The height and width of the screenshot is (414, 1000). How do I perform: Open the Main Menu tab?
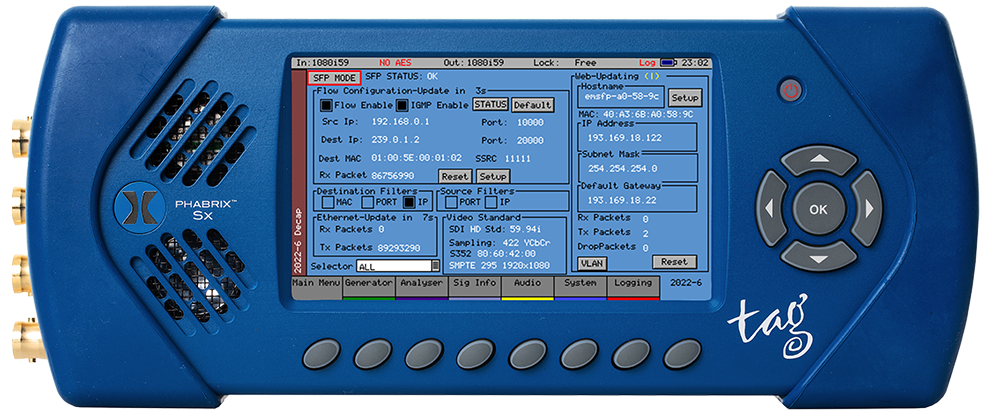pos(316,286)
